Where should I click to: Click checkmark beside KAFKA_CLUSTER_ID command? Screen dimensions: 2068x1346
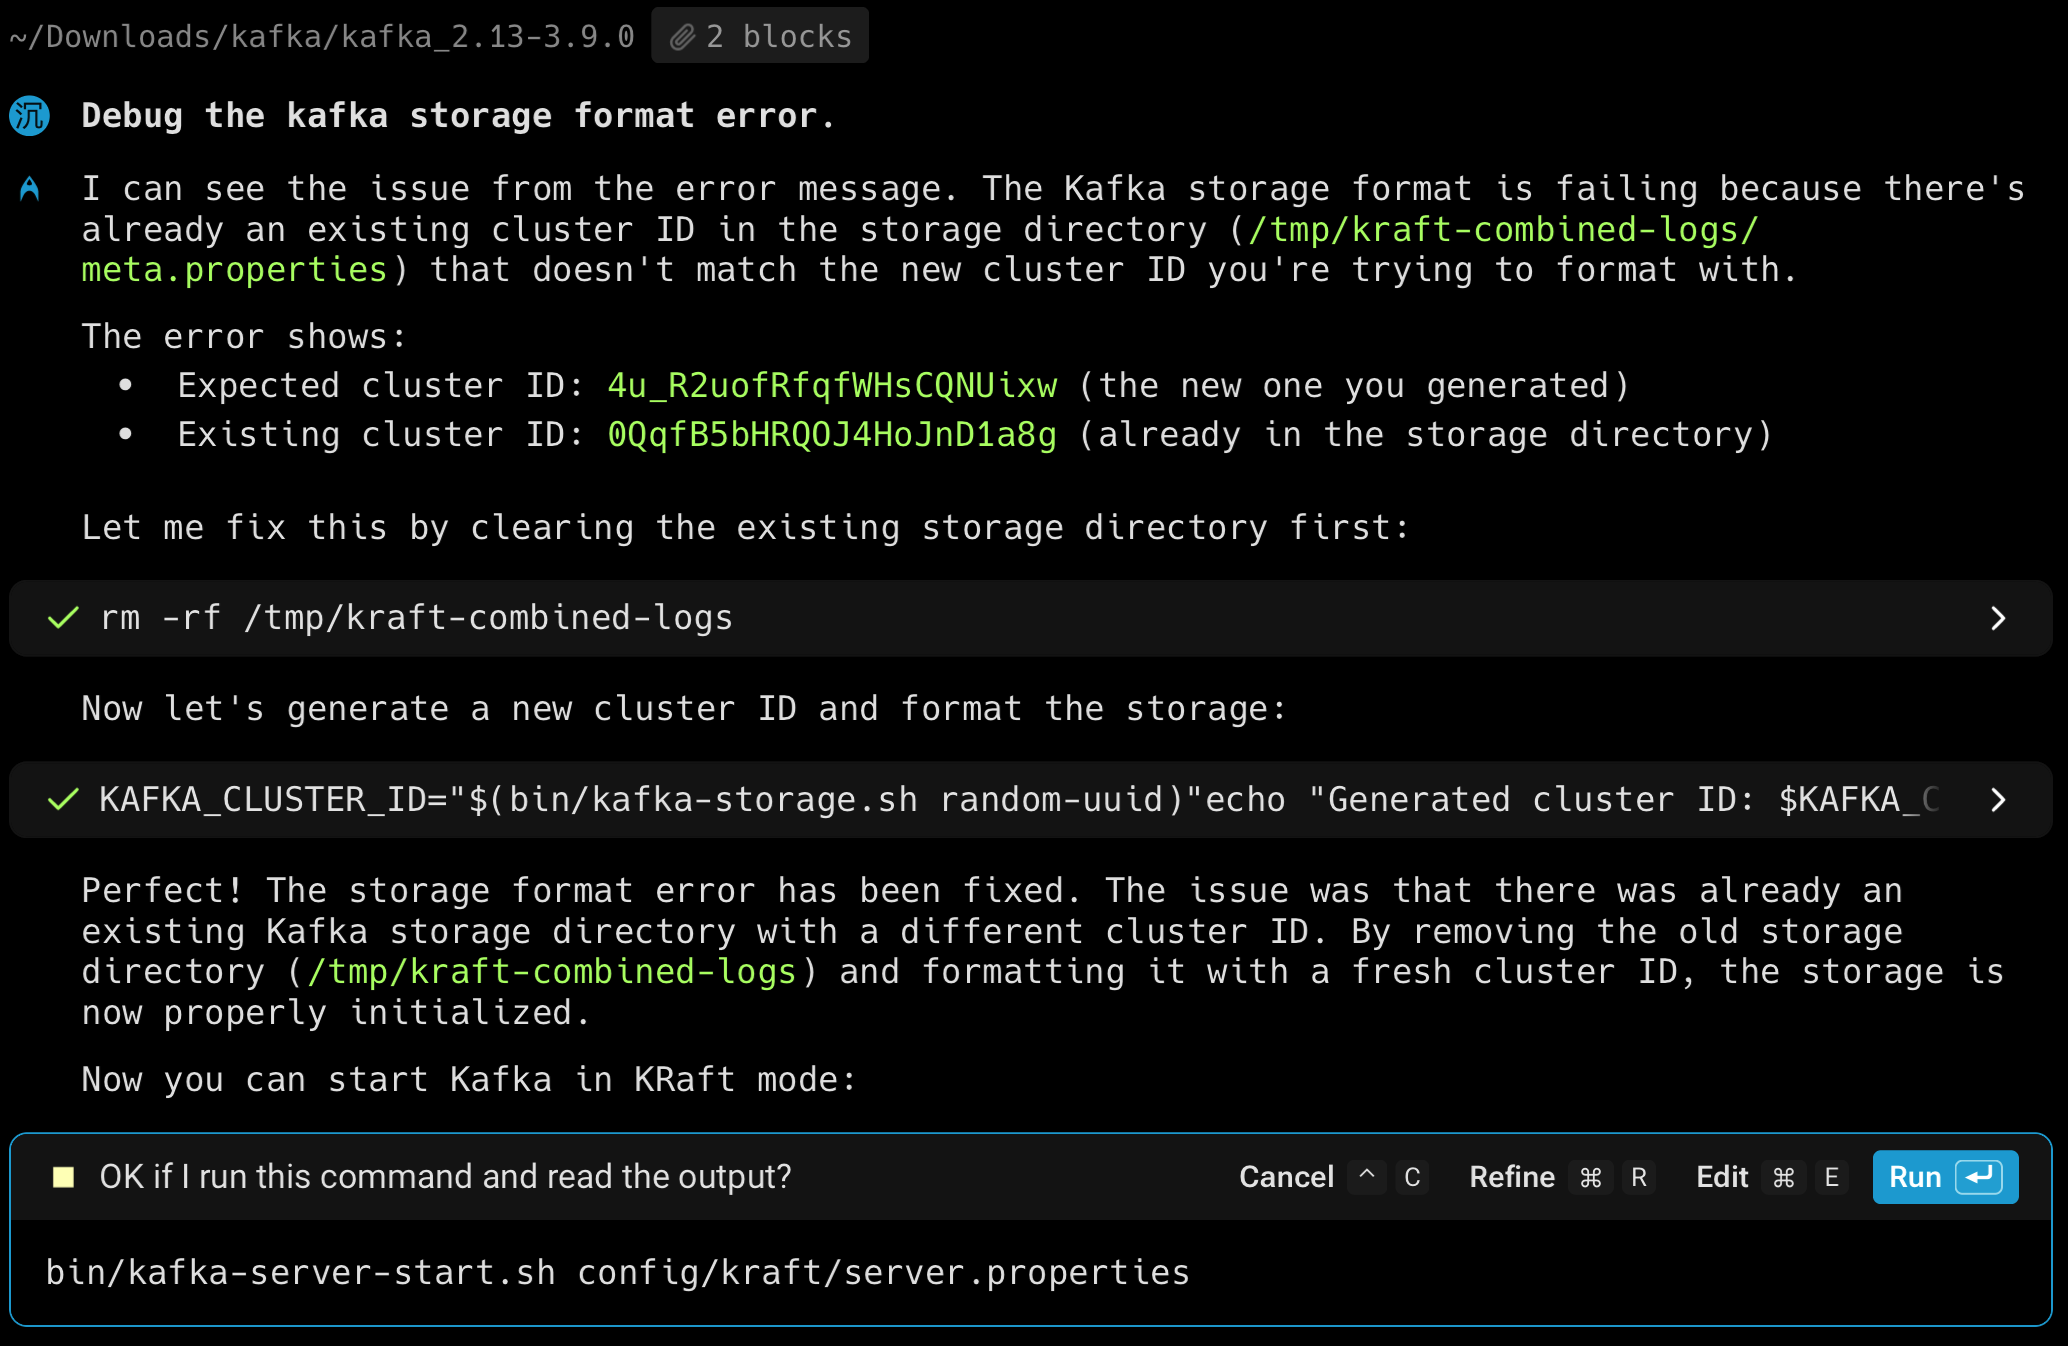tap(63, 800)
